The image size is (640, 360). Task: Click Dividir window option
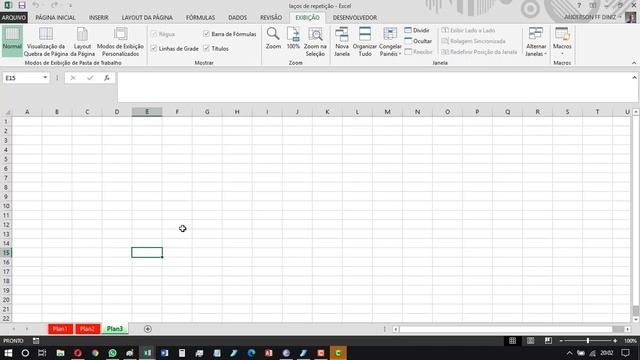(417, 30)
